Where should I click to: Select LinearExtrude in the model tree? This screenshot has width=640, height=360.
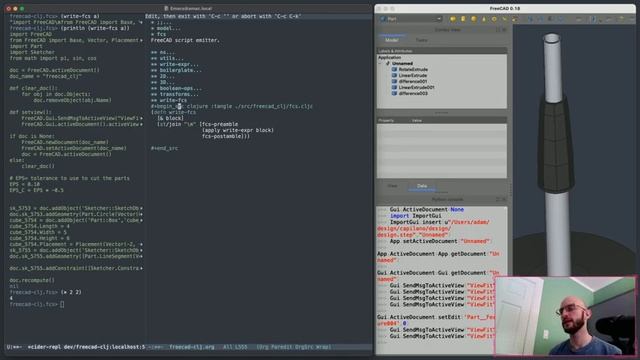tap(413, 75)
